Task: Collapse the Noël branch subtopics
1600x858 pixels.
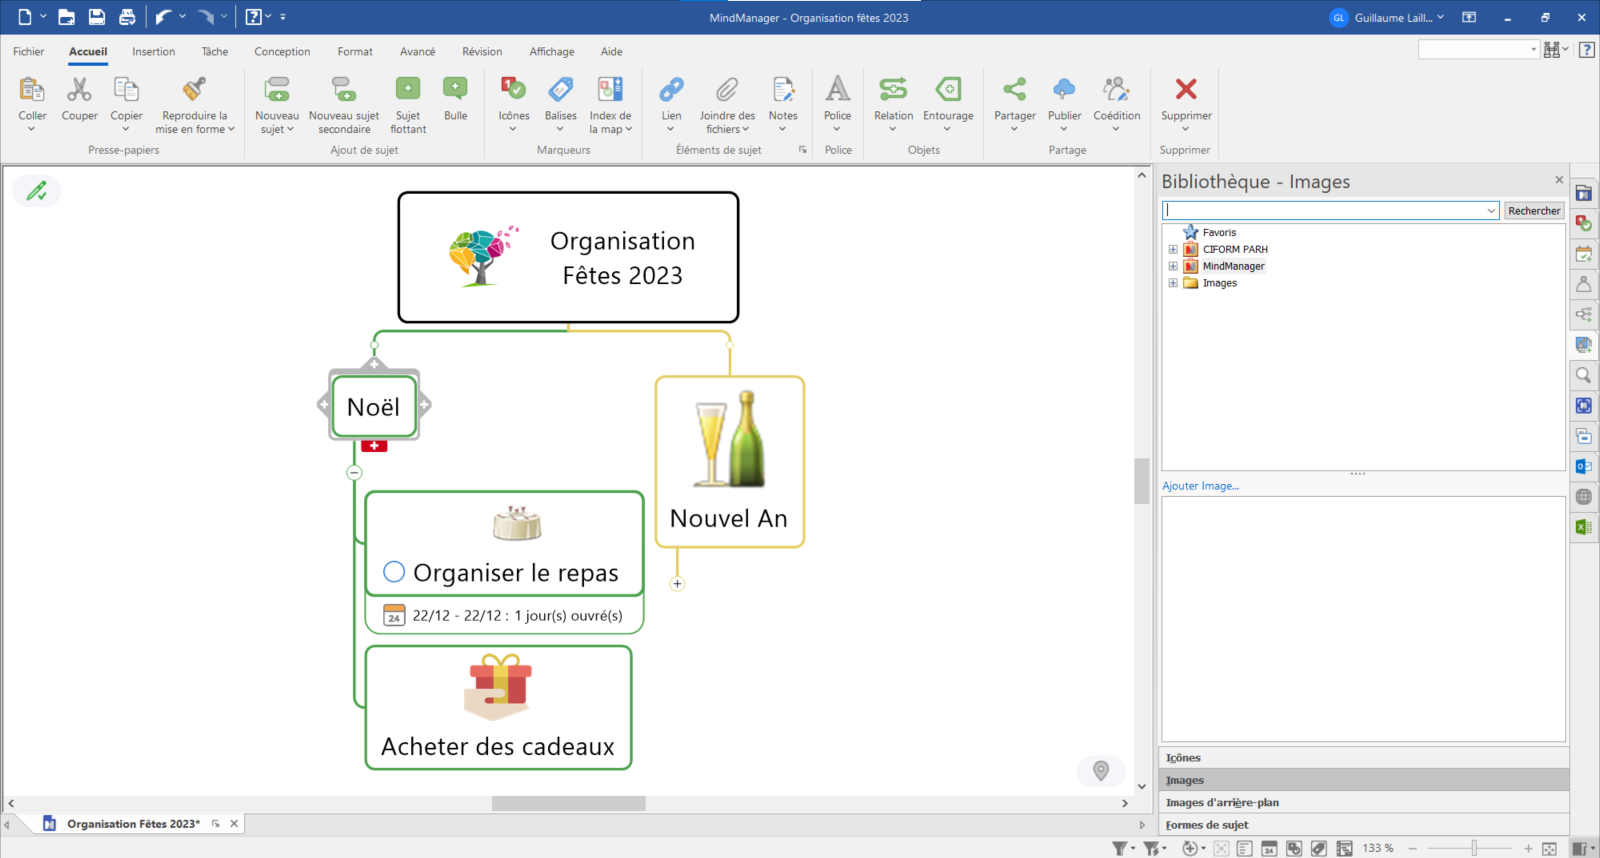Action: [x=354, y=472]
